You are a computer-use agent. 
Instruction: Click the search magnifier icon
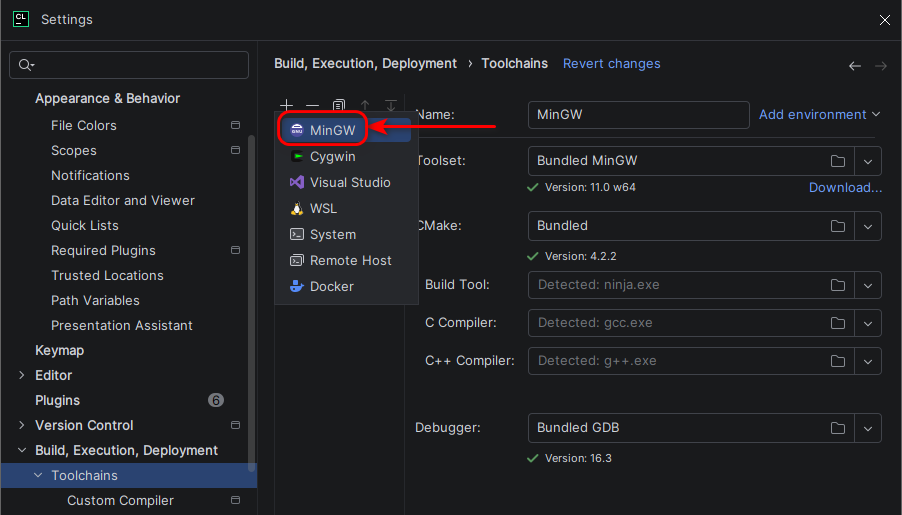tap(26, 65)
